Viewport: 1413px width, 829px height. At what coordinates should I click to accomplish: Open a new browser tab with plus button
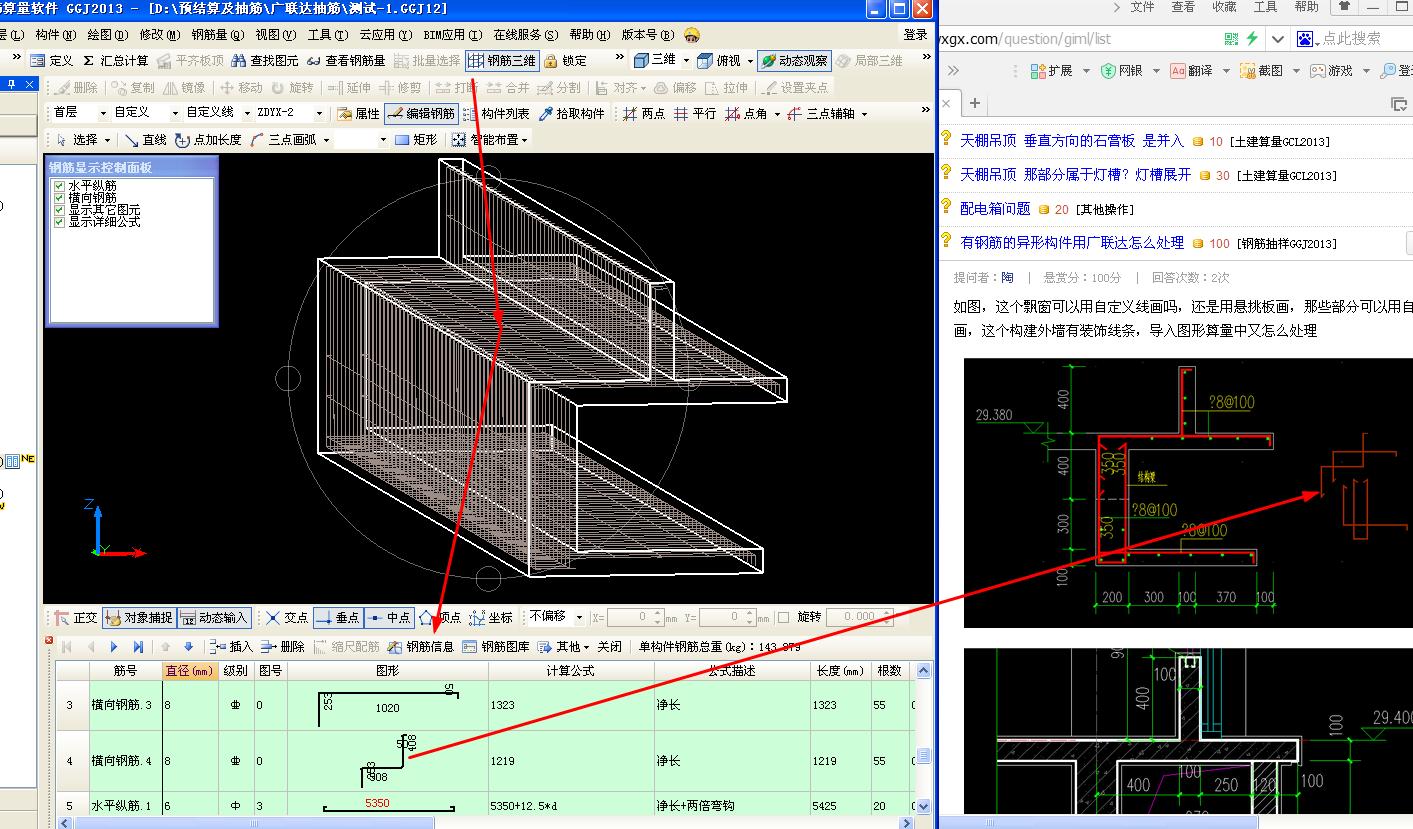974,103
